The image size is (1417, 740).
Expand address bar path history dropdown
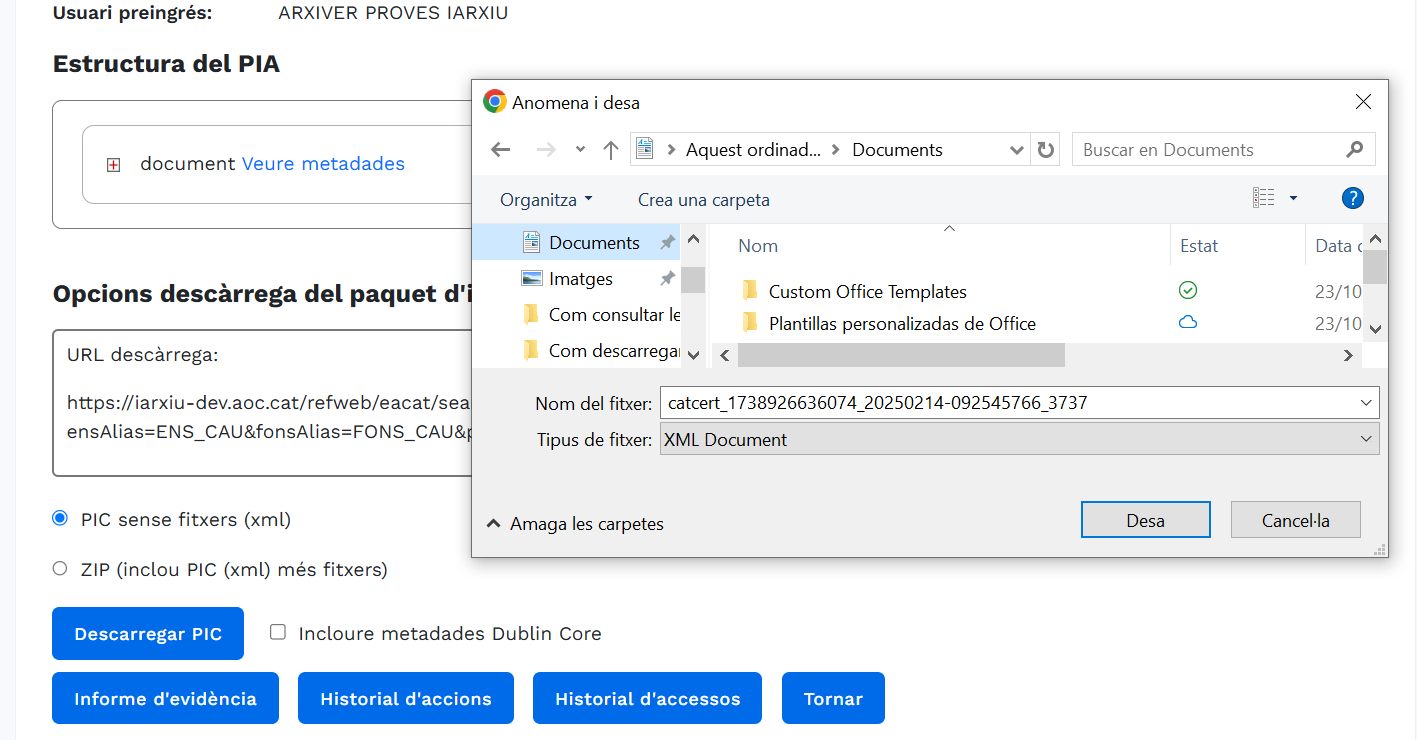(1017, 150)
